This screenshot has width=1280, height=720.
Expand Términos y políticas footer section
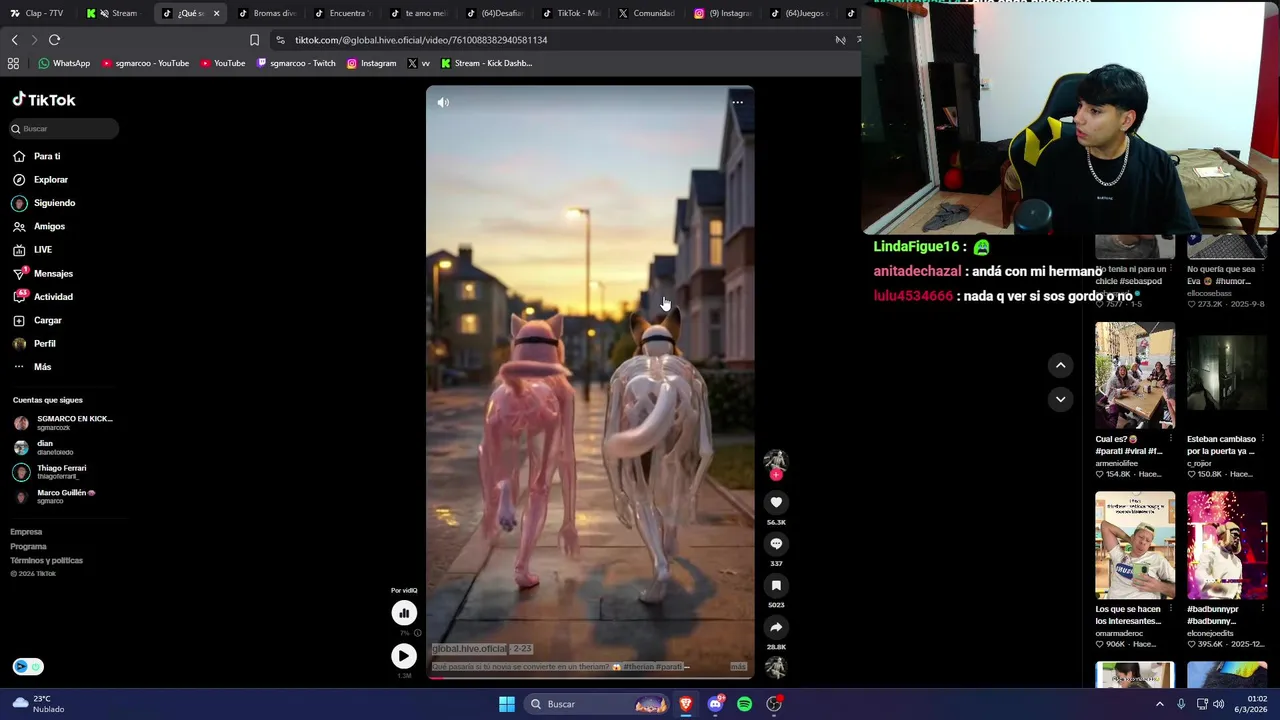pyautogui.click(x=46, y=560)
